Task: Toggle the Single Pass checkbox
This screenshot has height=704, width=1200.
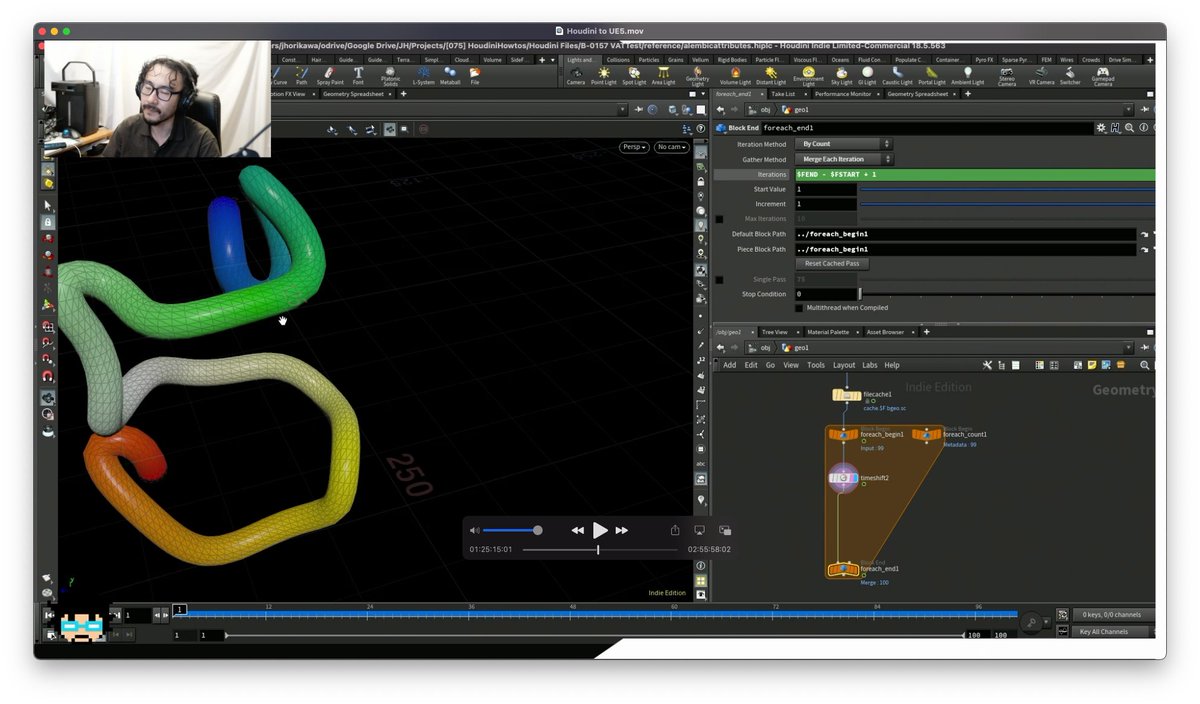Action: (719, 280)
